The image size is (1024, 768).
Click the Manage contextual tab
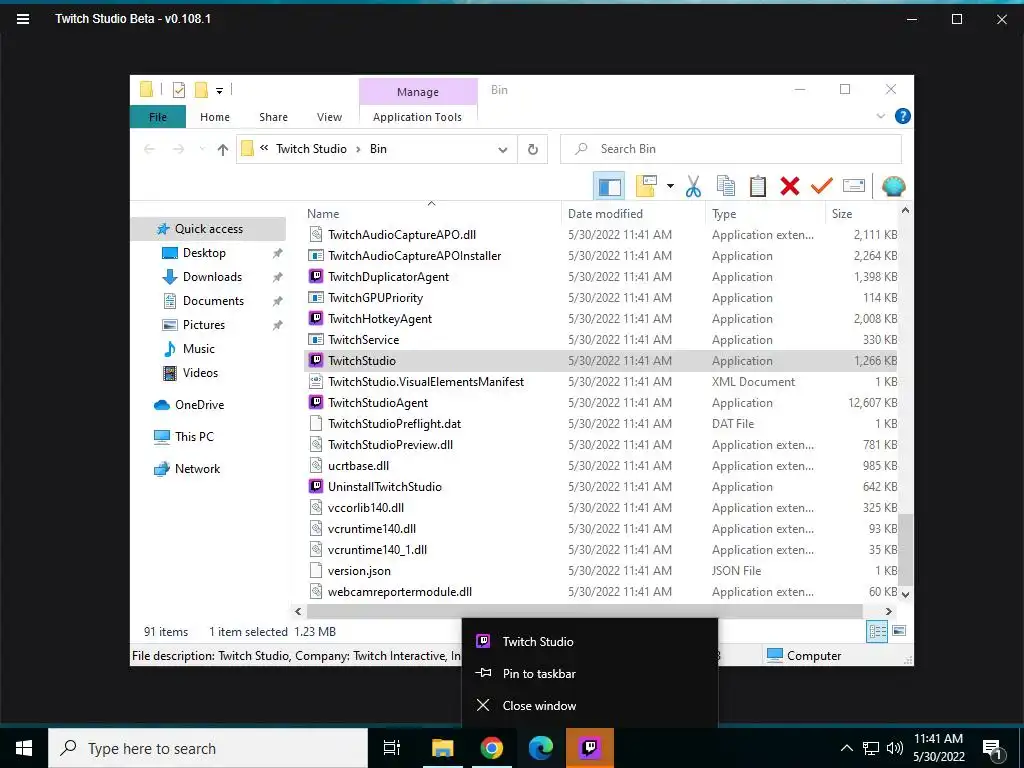418,92
